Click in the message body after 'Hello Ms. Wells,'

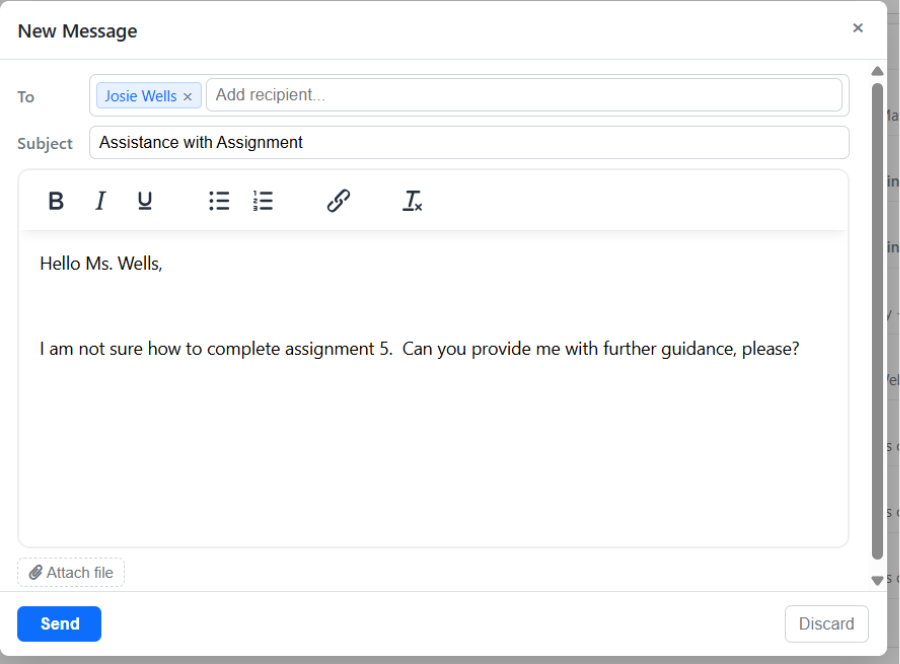pyautogui.click(x=165, y=264)
